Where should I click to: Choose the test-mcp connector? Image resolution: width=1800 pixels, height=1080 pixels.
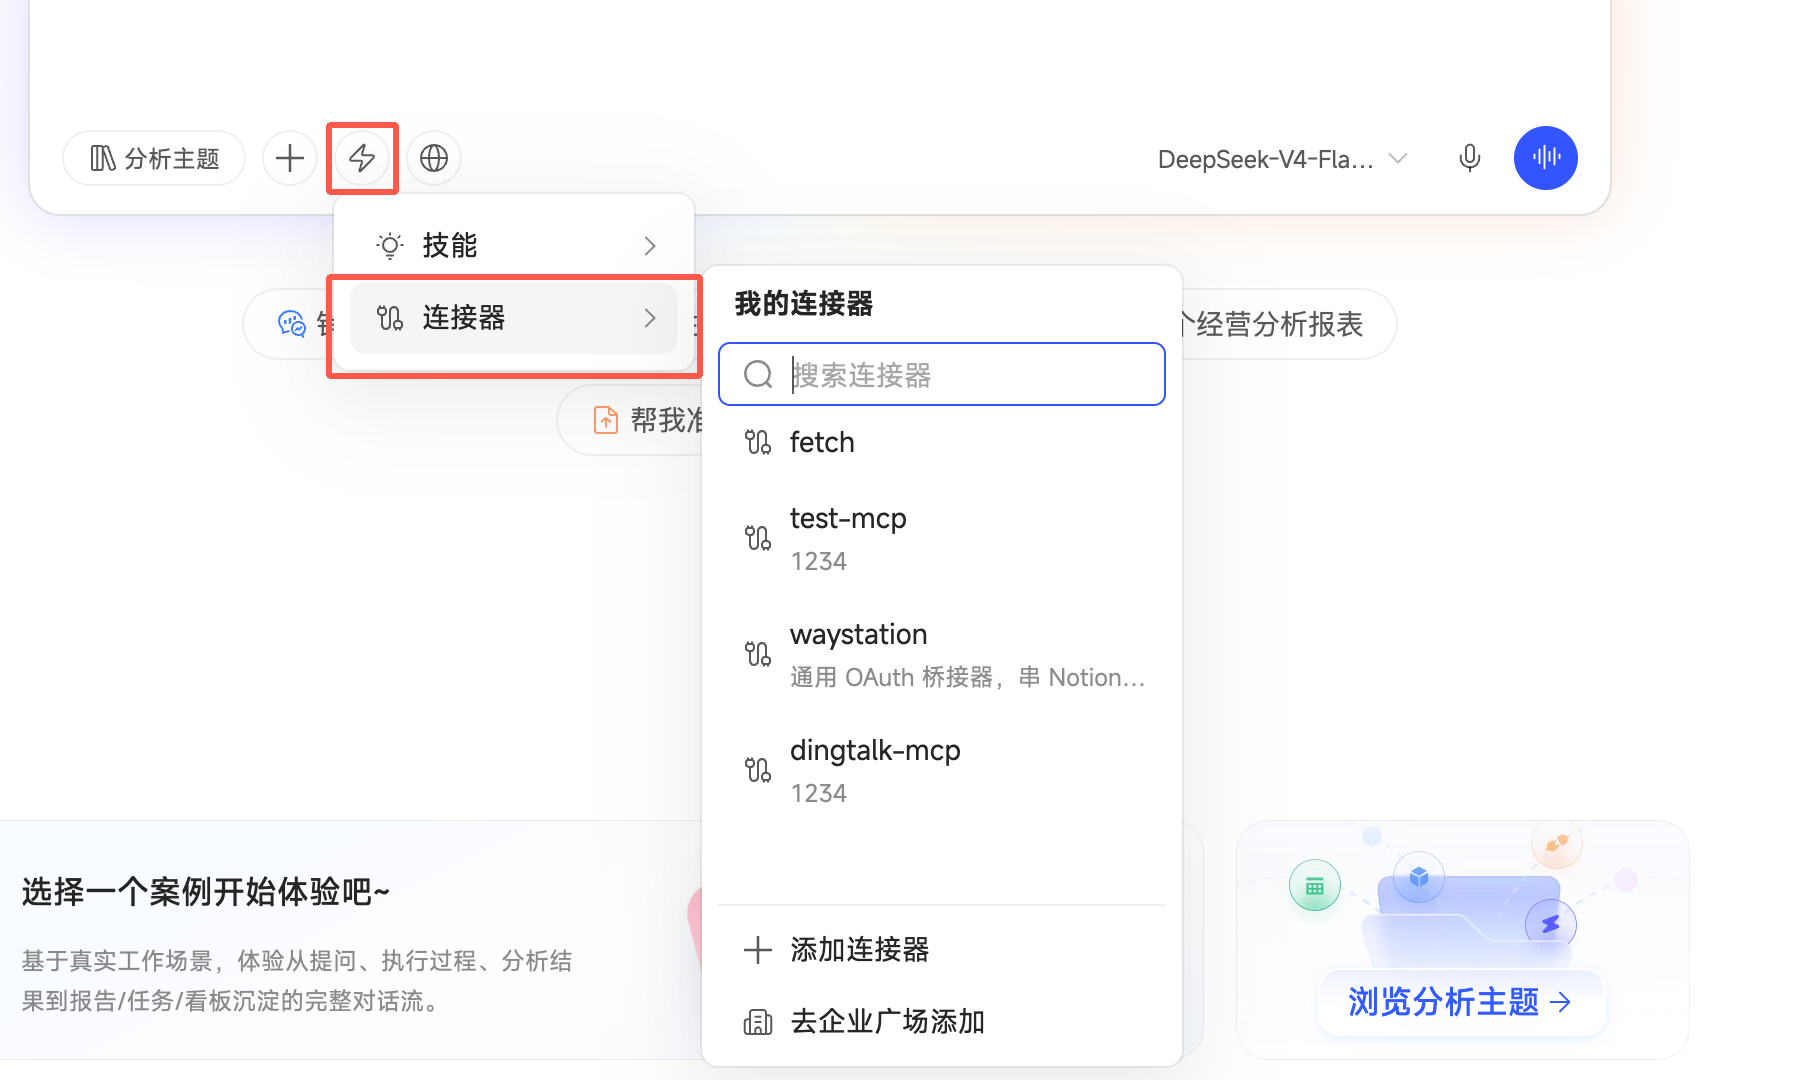tap(942, 539)
